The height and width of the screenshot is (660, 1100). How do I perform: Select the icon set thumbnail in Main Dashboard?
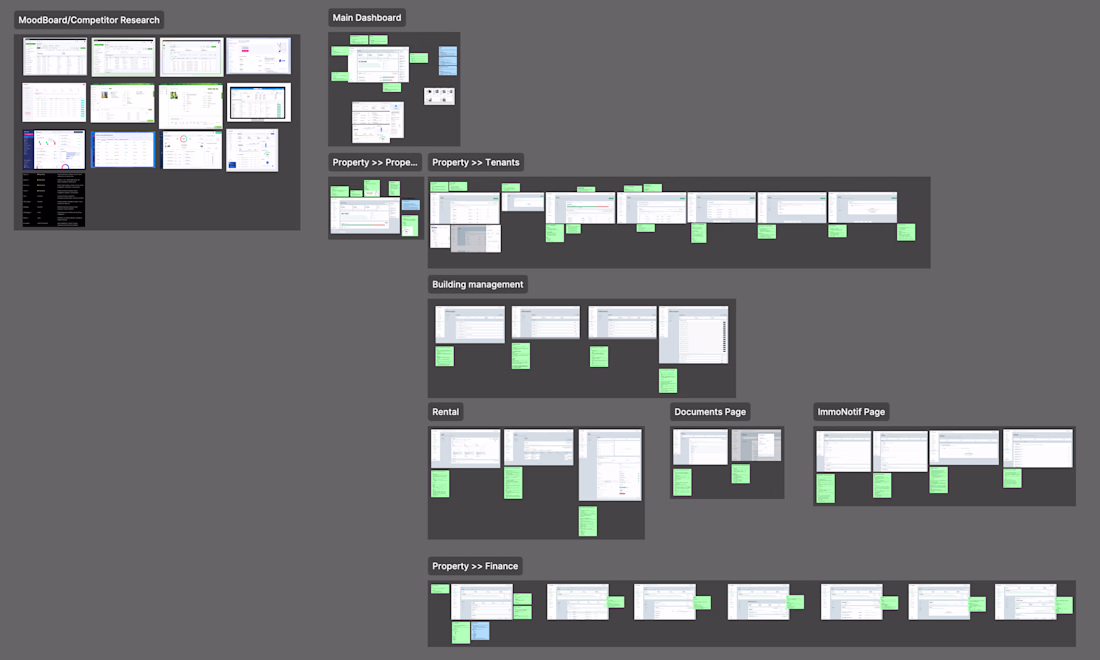[439, 96]
